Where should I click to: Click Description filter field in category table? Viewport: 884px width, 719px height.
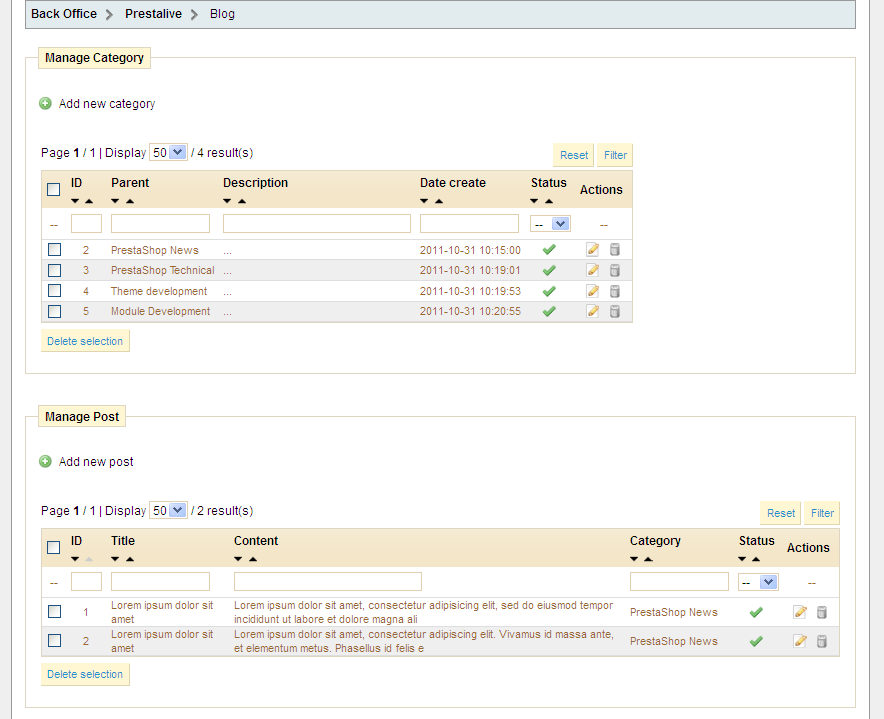[316, 224]
